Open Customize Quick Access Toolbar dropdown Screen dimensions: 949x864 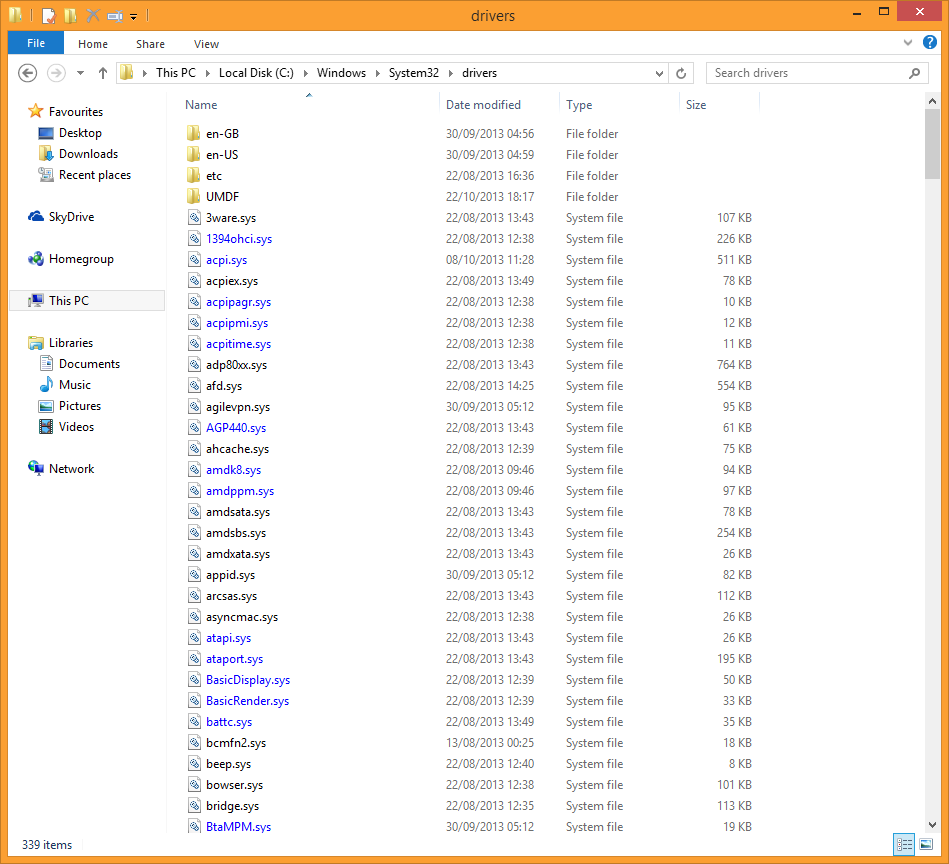(134, 16)
